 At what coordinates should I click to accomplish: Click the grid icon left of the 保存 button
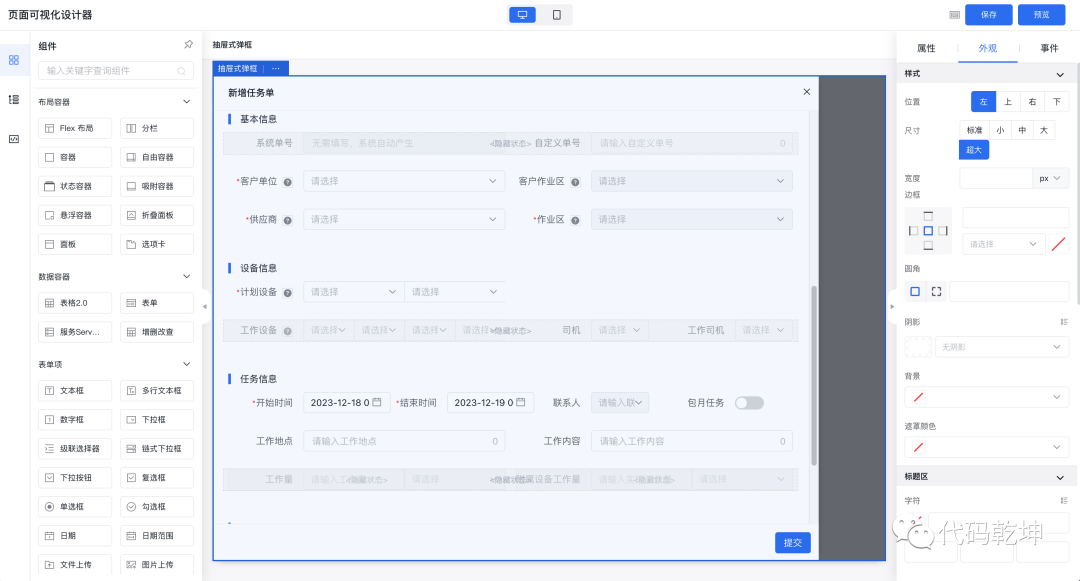956,14
